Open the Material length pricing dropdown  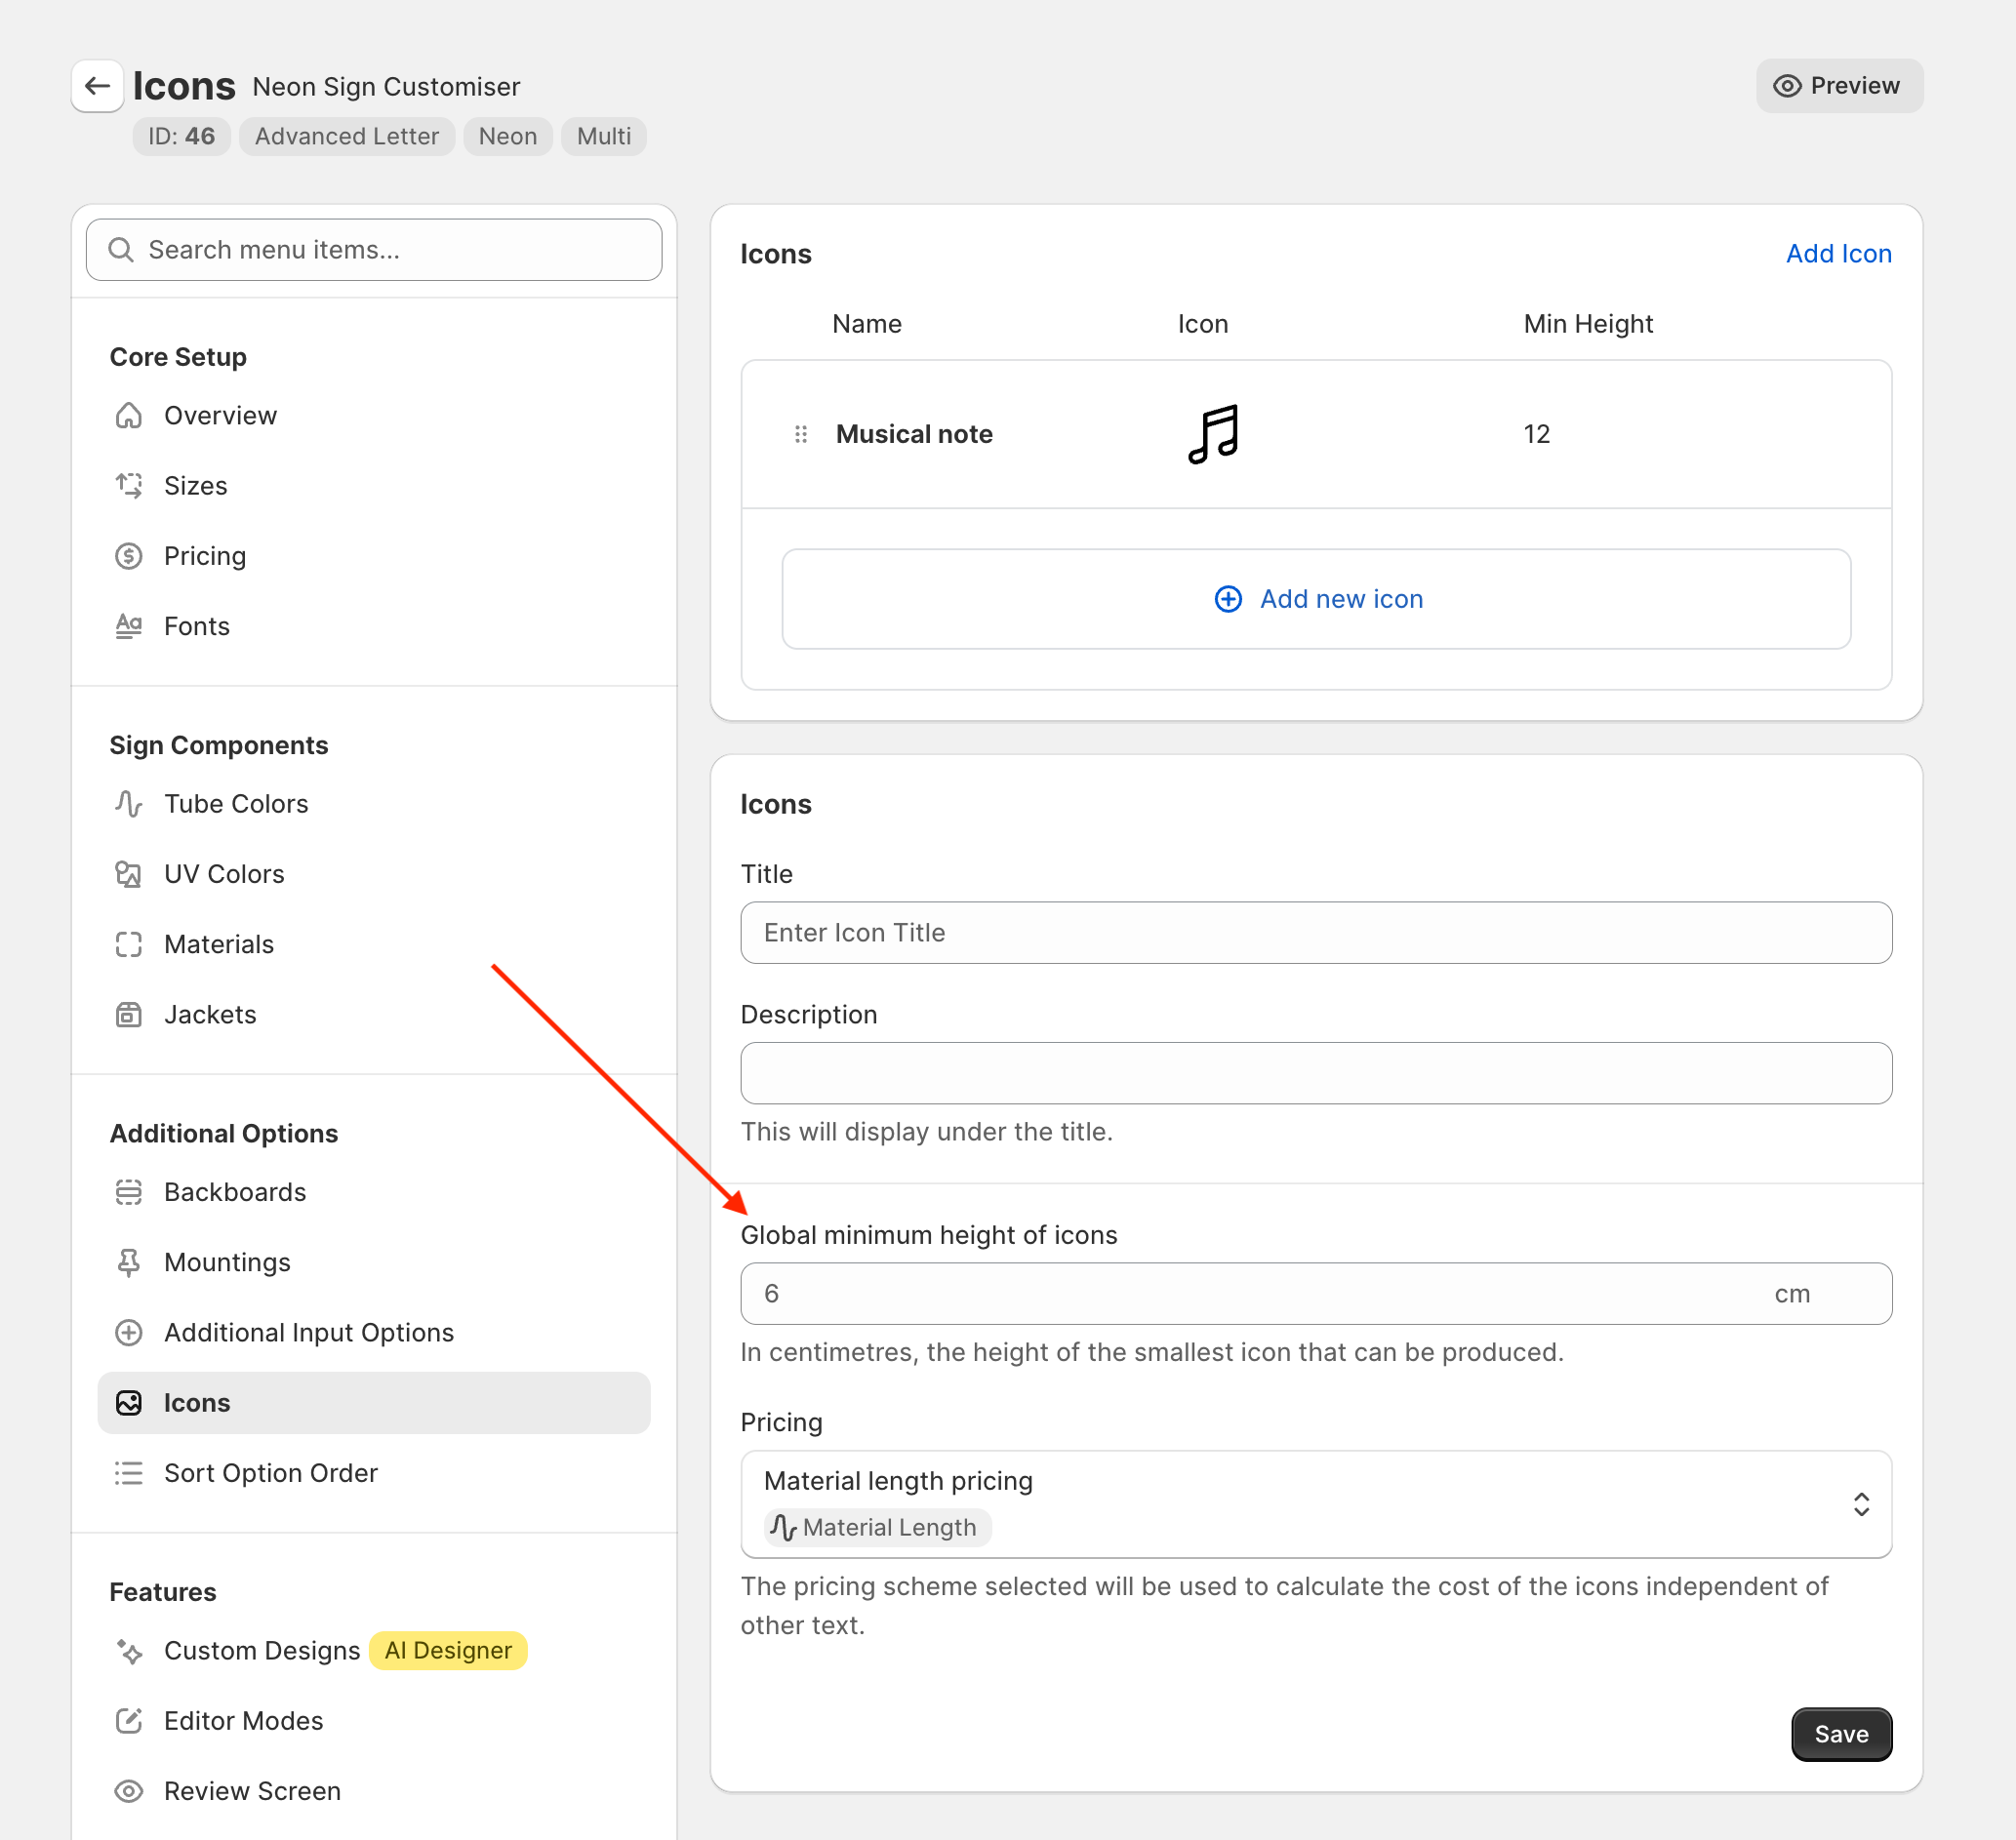pyautogui.click(x=1300, y=1504)
